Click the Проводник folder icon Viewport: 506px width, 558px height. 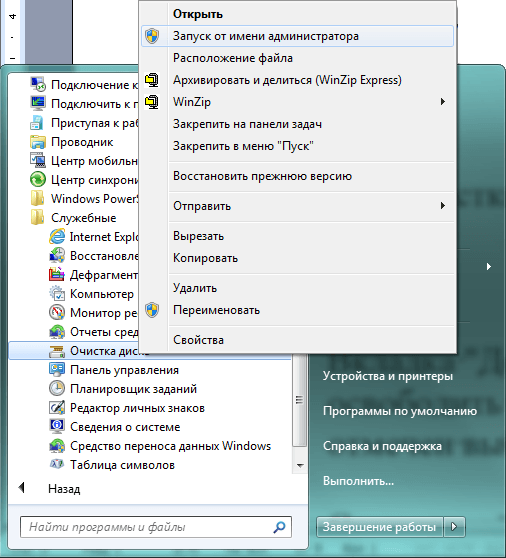[x=38, y=142]
